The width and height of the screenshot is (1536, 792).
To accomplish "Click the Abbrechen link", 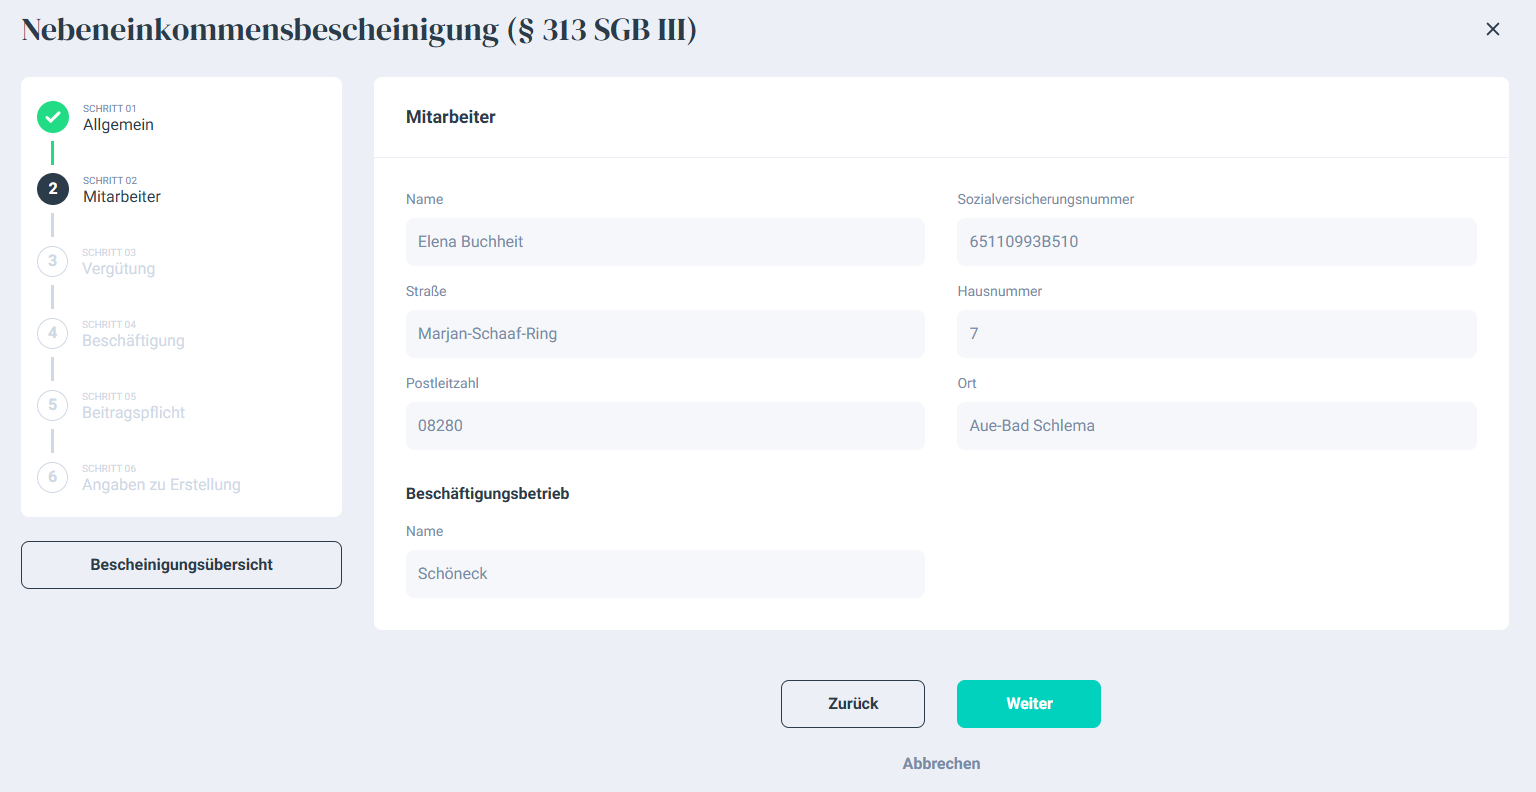I will (941, 763).
